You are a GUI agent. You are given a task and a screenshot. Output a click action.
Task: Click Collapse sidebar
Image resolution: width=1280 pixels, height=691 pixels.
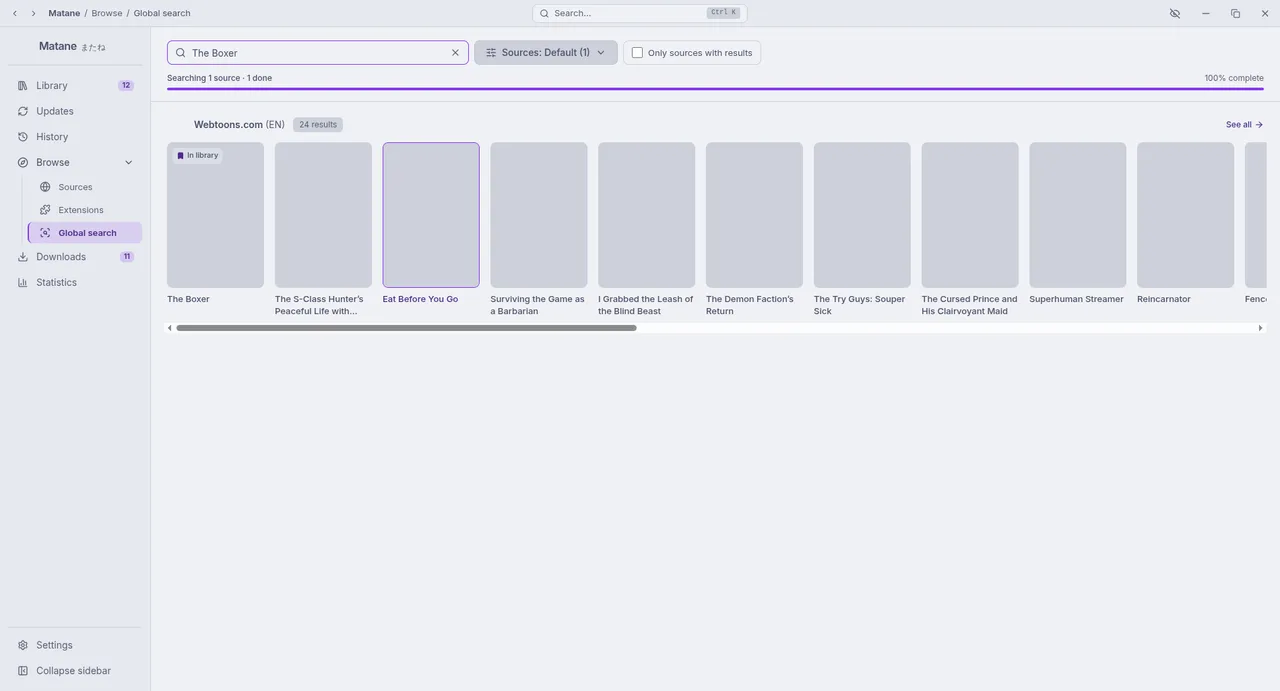[x=75, y=671]
